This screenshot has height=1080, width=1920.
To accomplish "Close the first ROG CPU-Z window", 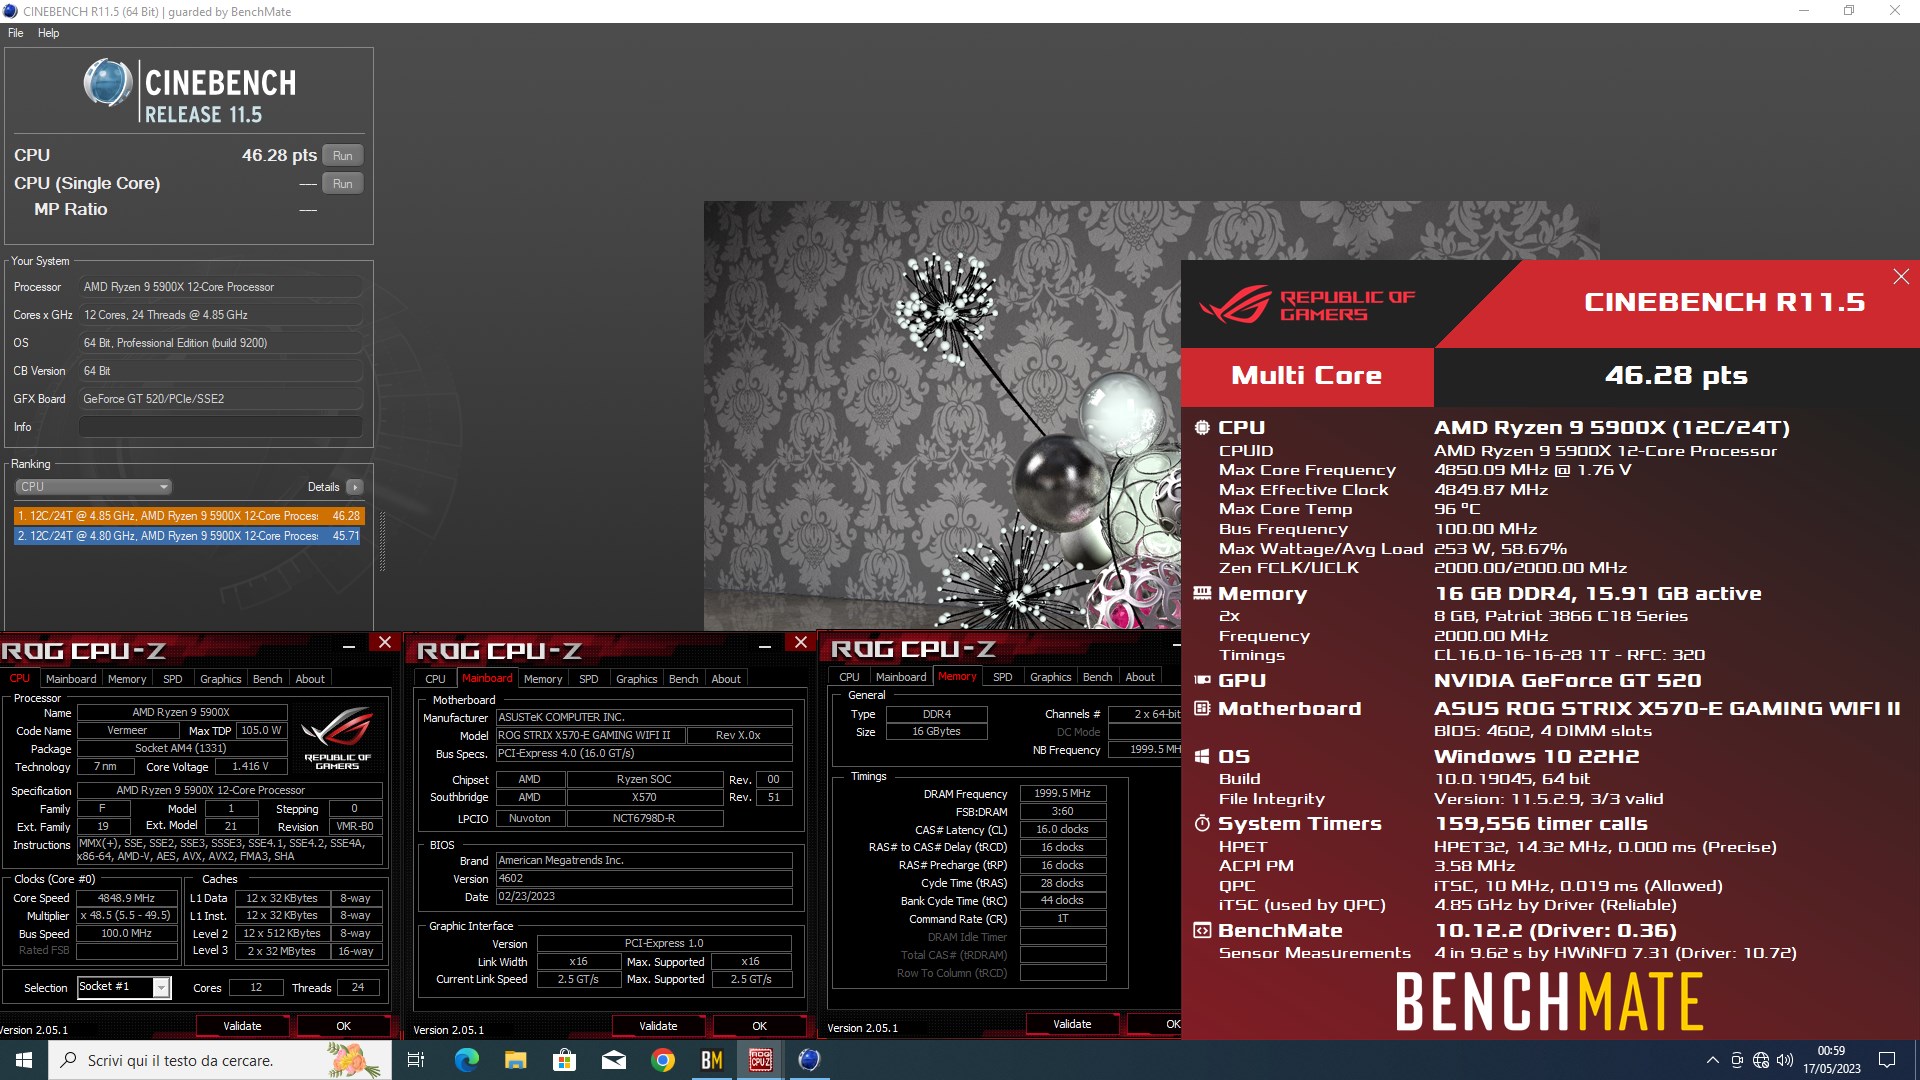I will tap(385, 642).
